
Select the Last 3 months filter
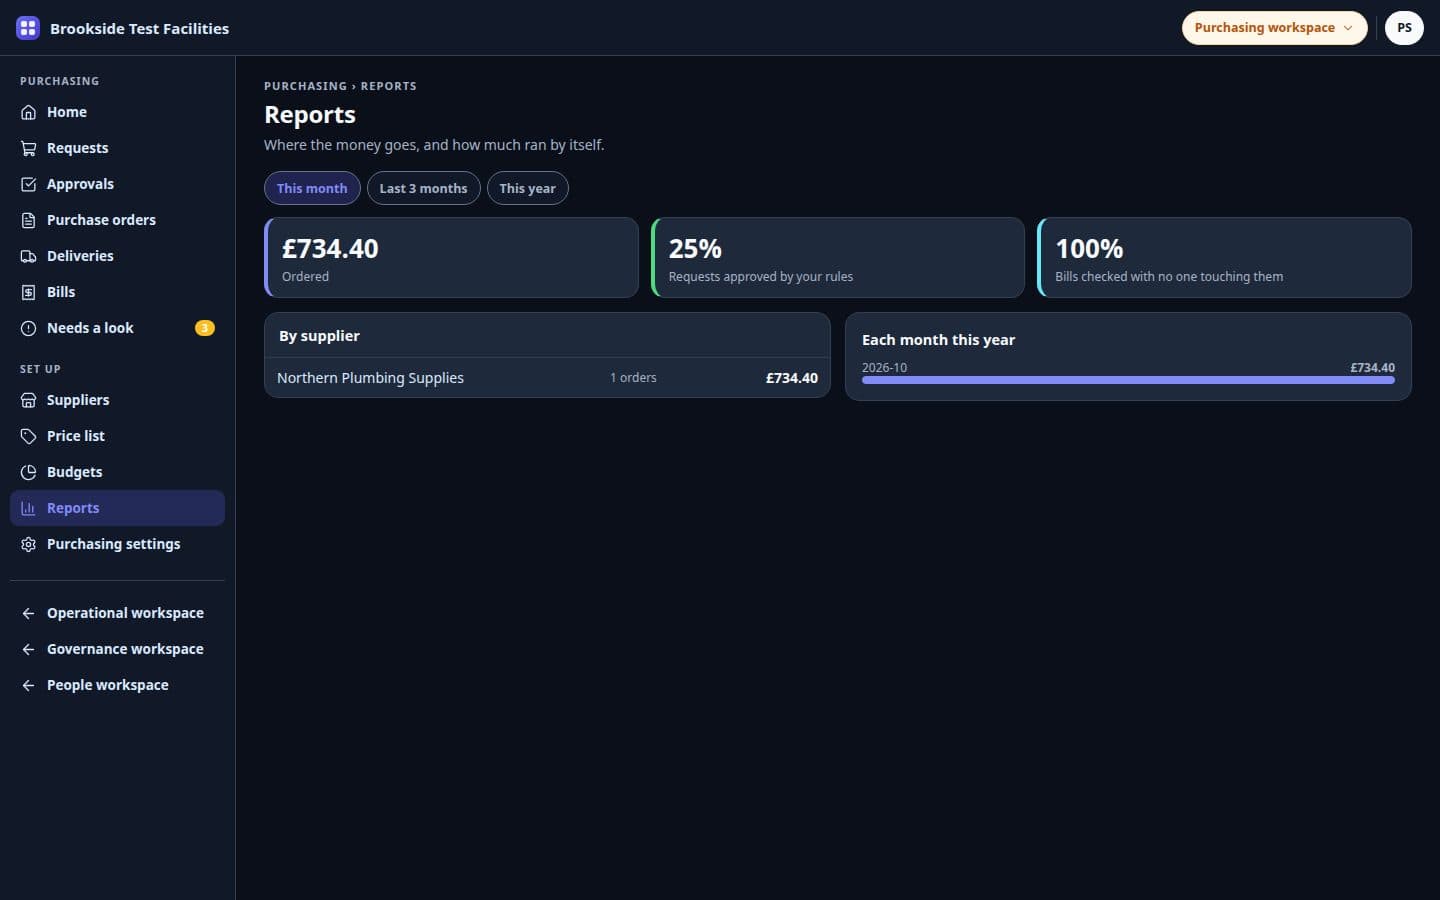[423, 188]
